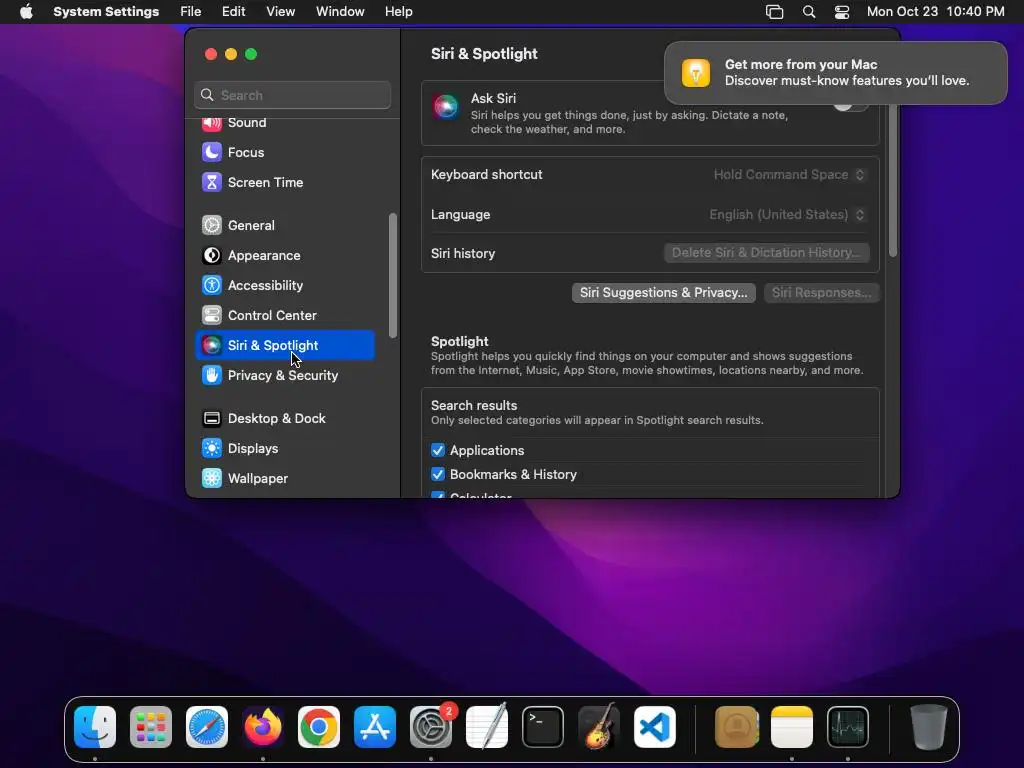
Task: Open the Window menu
Action: [340, 12]
